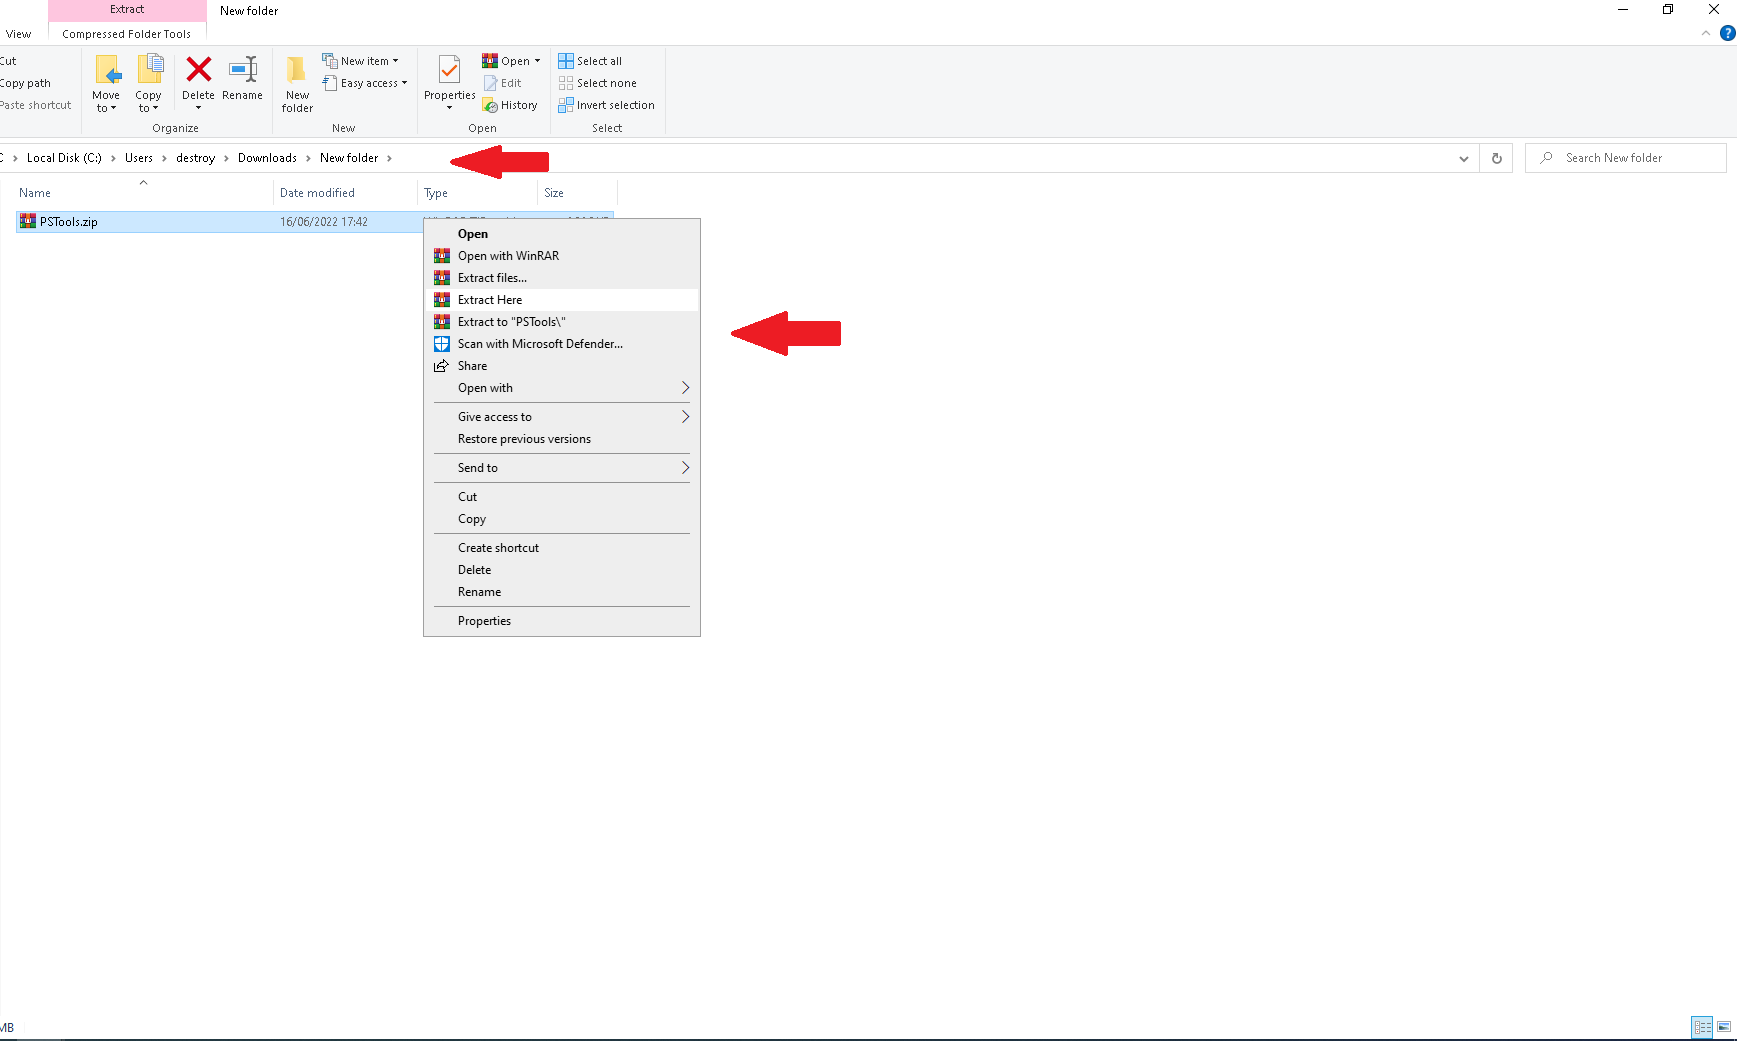Expand the Open with submenu arrow

coord(685,388)
